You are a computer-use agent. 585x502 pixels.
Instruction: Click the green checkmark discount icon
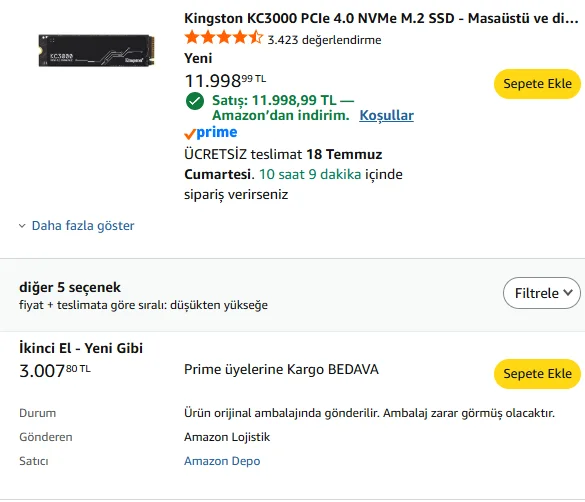[195, 101]
